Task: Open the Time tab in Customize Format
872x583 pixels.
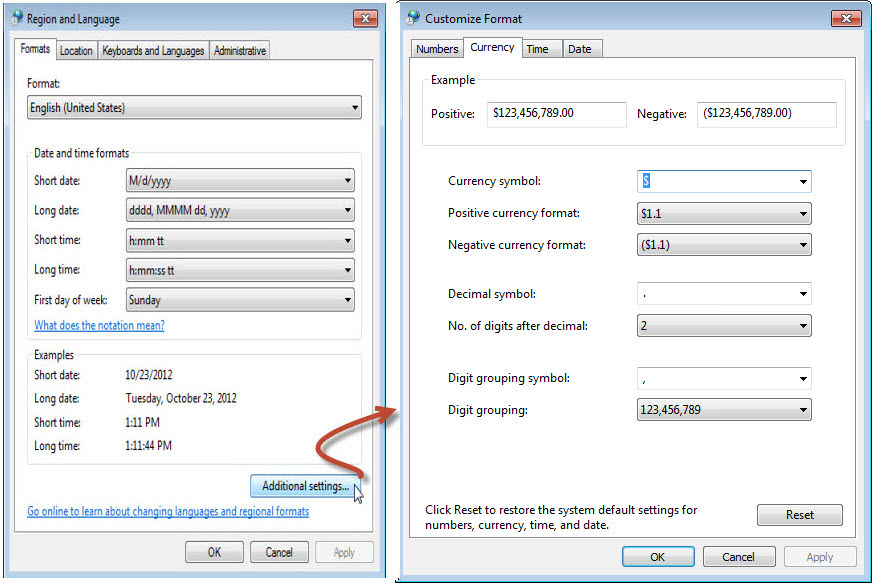Action: tap(537, 49)
